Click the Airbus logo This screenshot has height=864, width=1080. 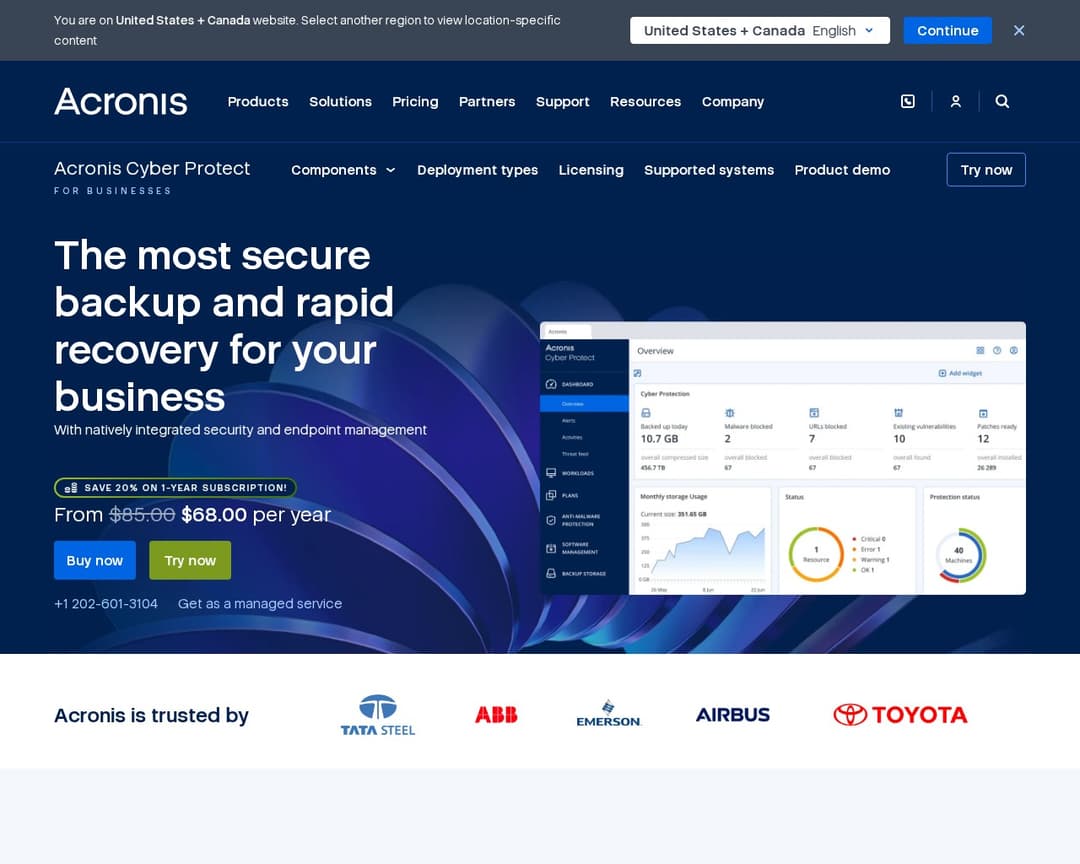pyautogui.click(x=733, y=715)
